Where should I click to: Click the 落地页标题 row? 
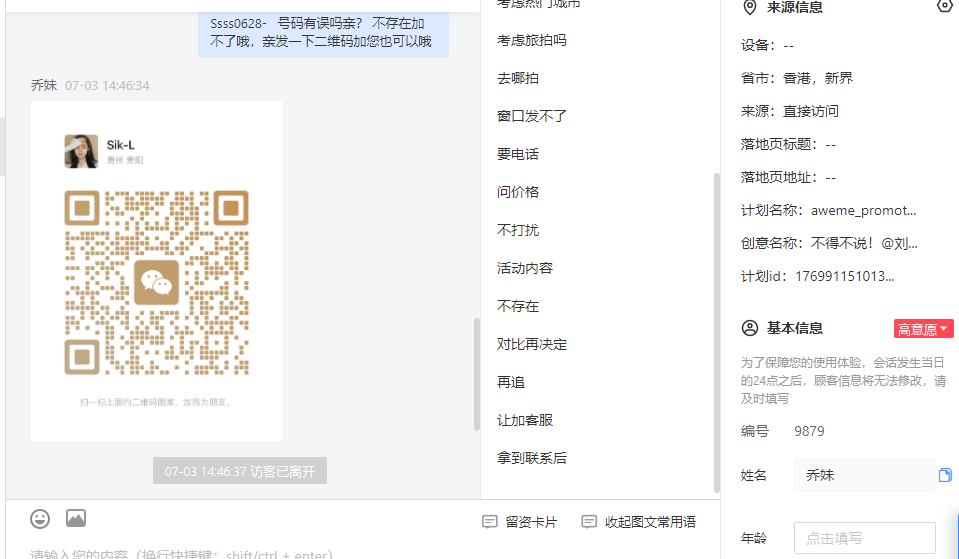click(788, 144)
